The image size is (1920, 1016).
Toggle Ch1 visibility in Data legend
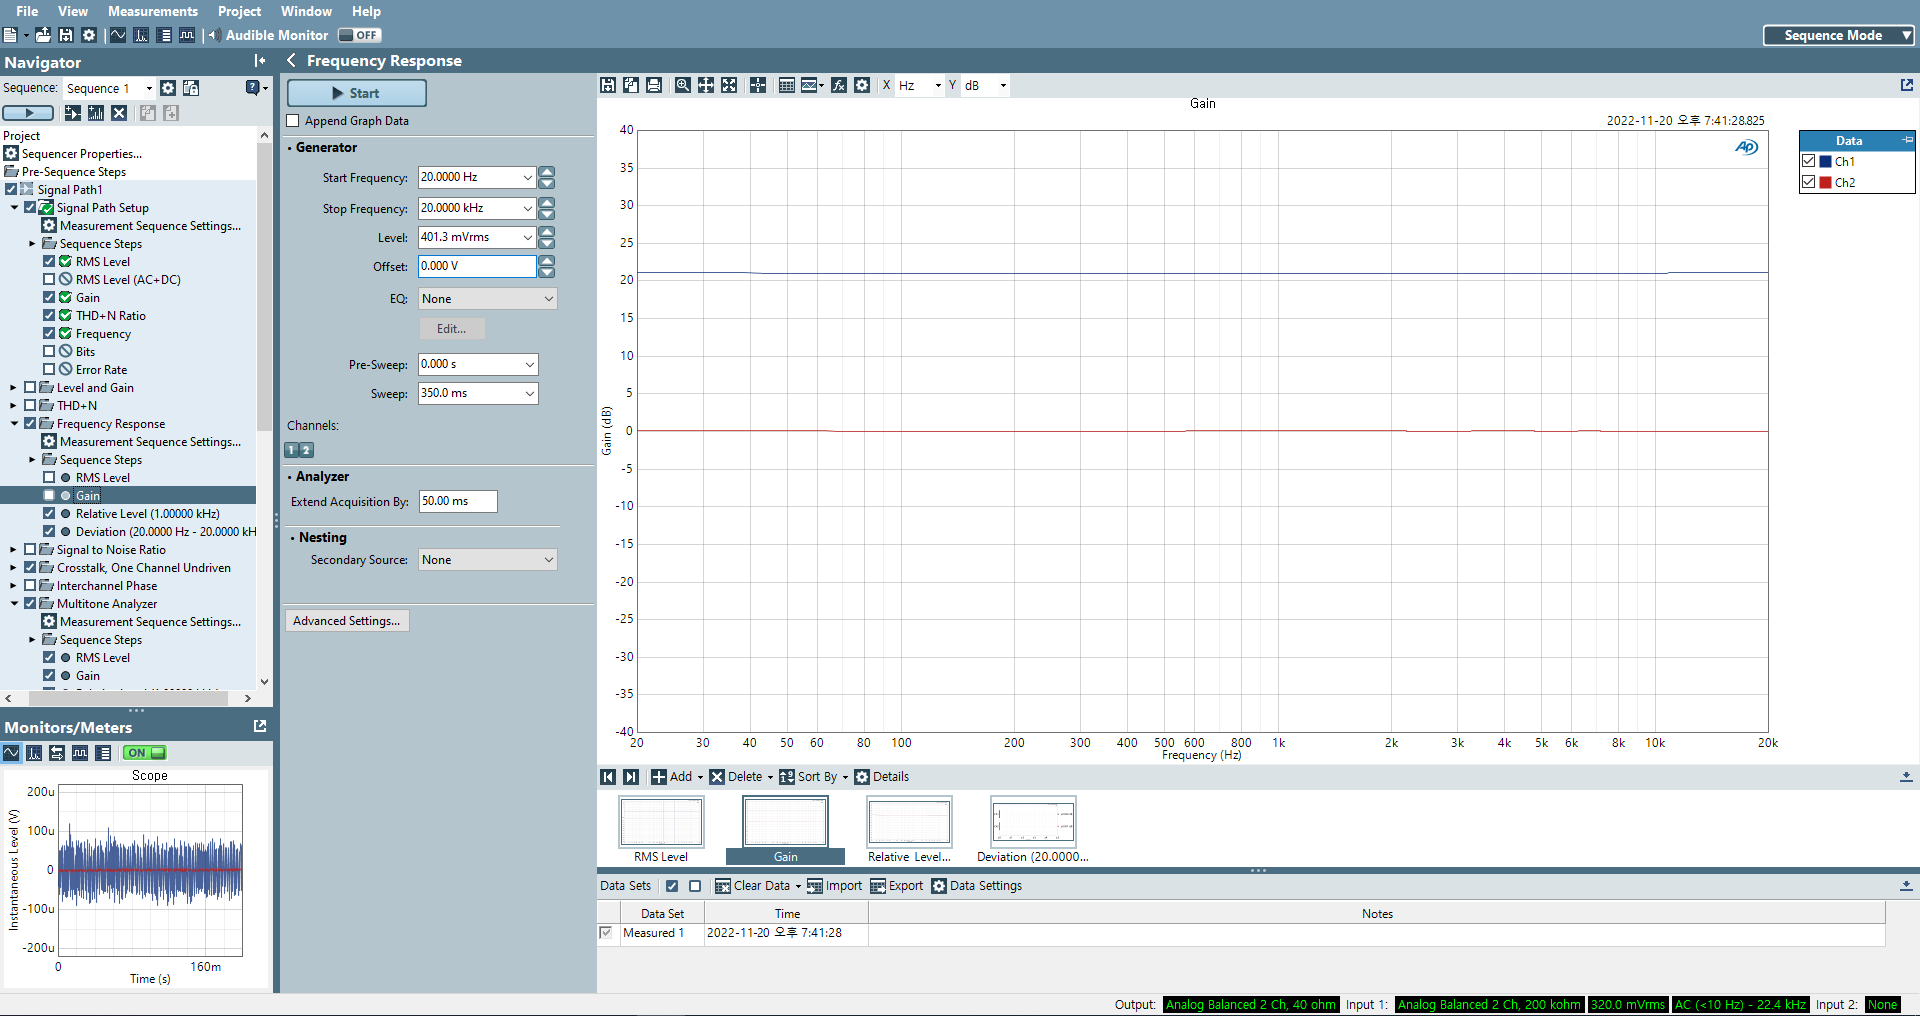[1809, 161]
